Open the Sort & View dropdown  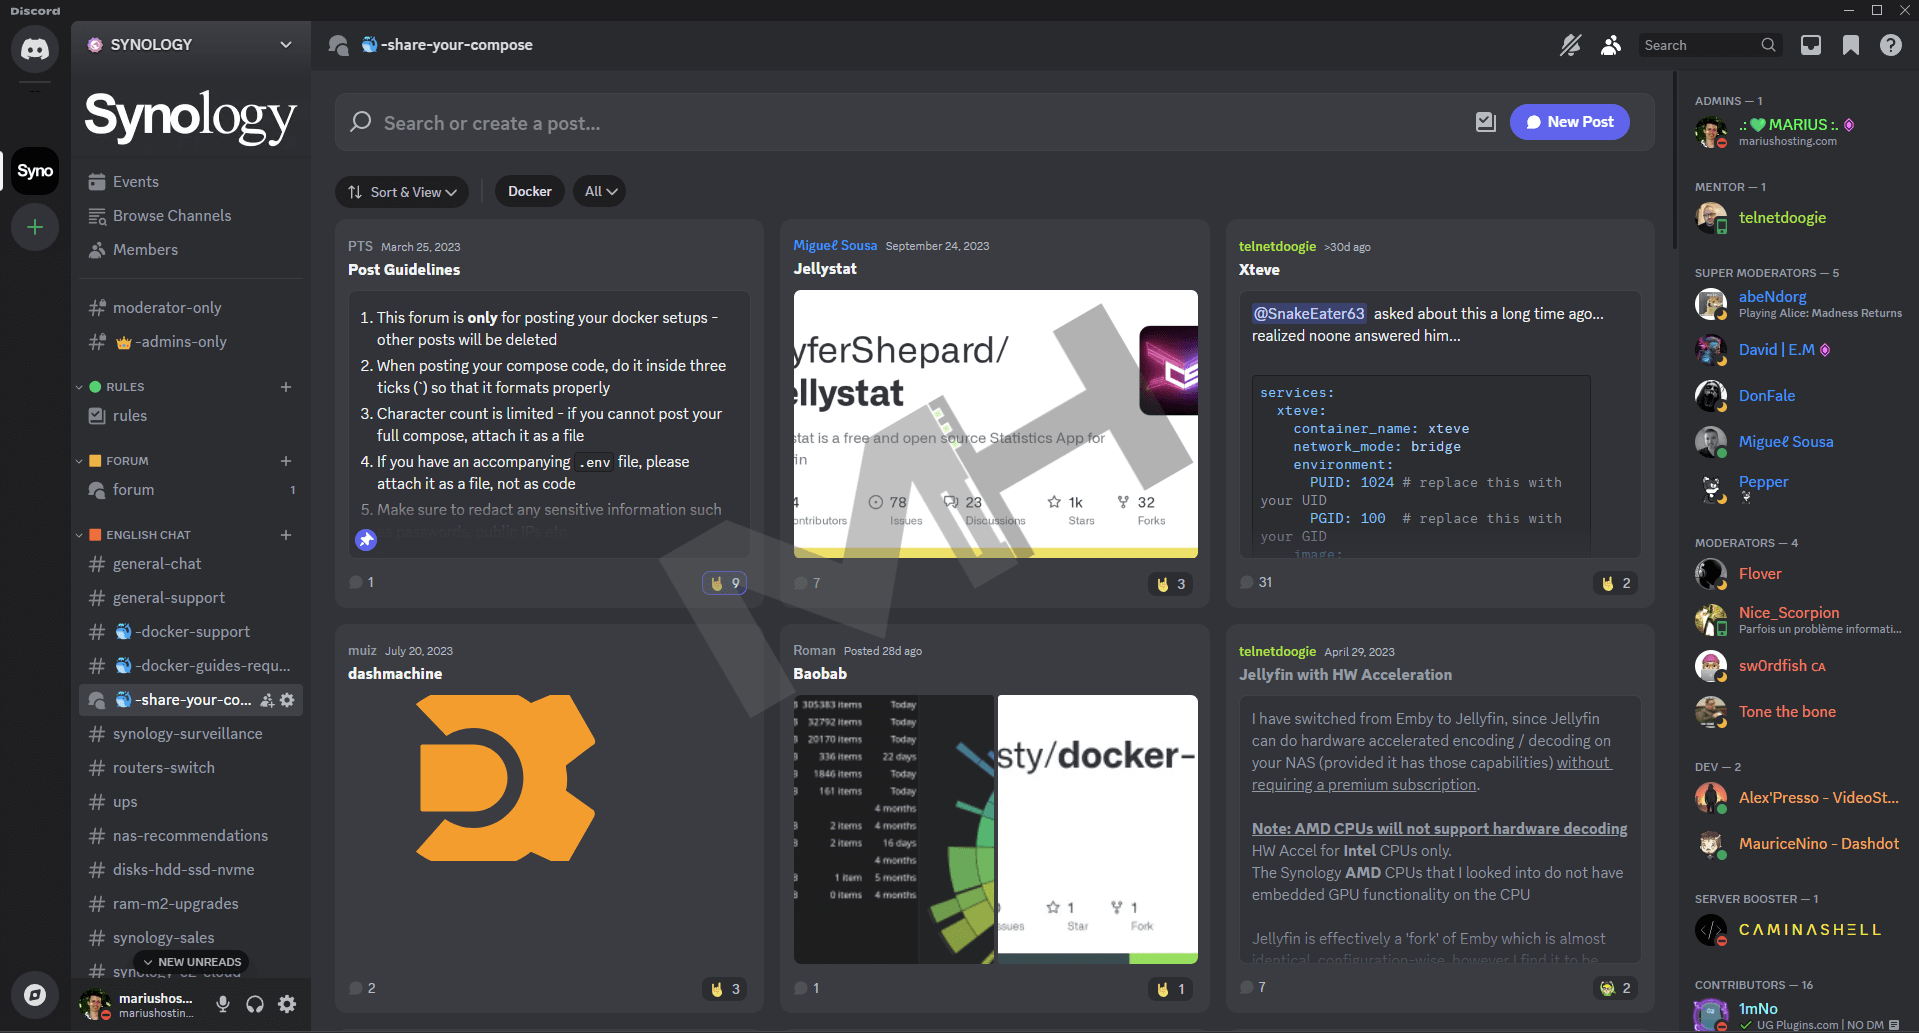[402, 192]
